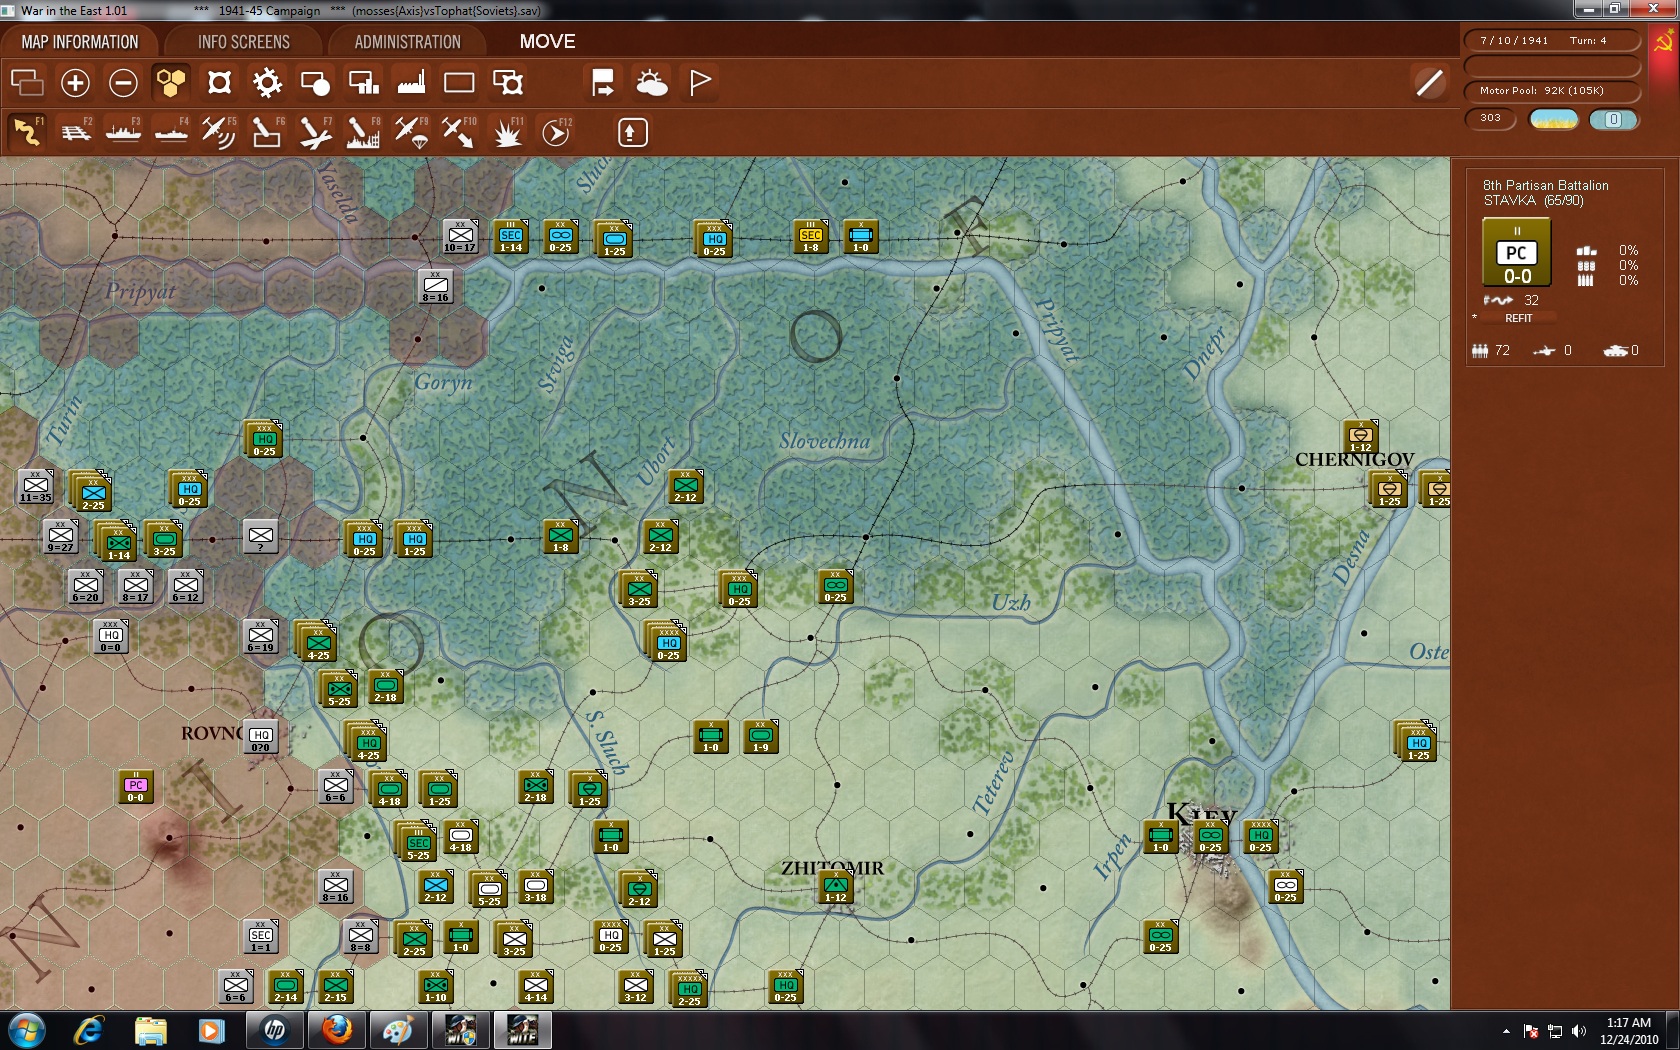Click the diagonal slash round button
Image resolution: width=1680 pixels, height=1050 pixels.
tap(1430, 83)
